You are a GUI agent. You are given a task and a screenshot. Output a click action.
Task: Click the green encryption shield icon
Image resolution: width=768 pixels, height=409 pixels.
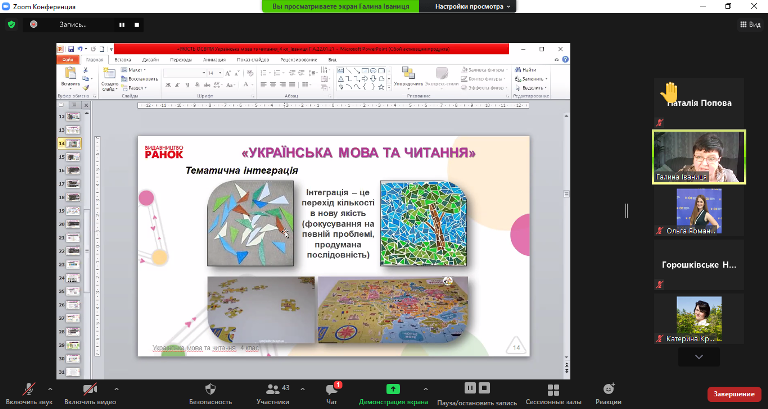coord(12,24)
